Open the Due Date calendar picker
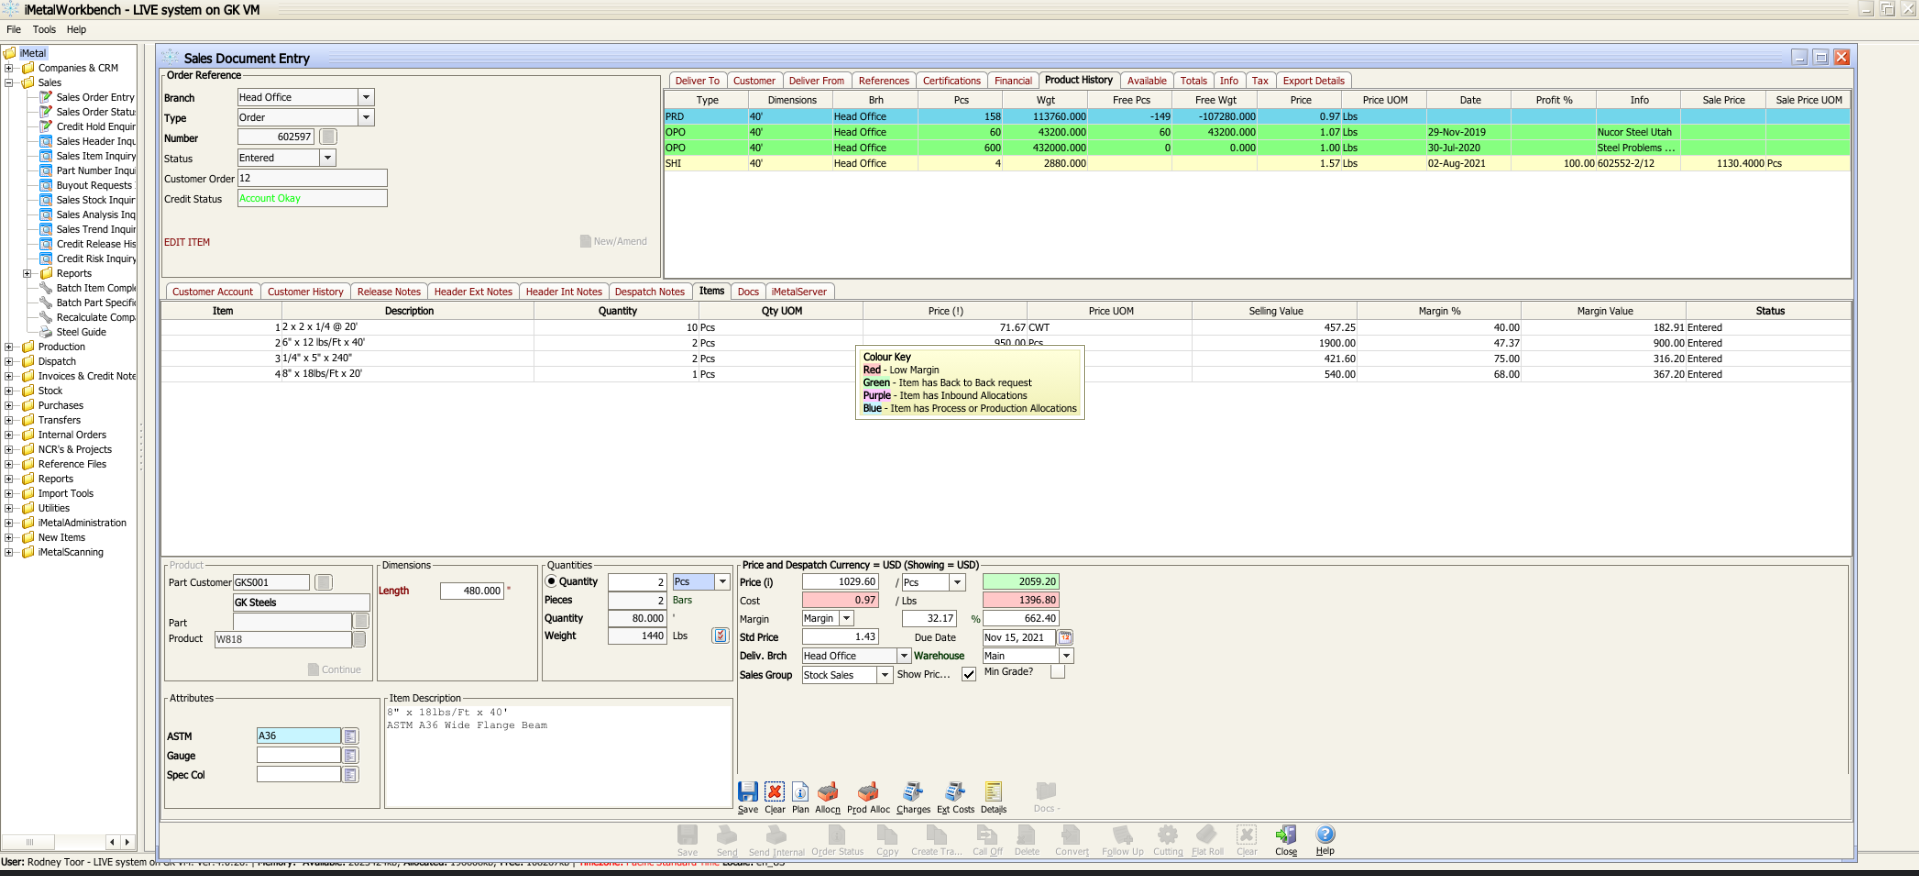 coord(1066,638)
